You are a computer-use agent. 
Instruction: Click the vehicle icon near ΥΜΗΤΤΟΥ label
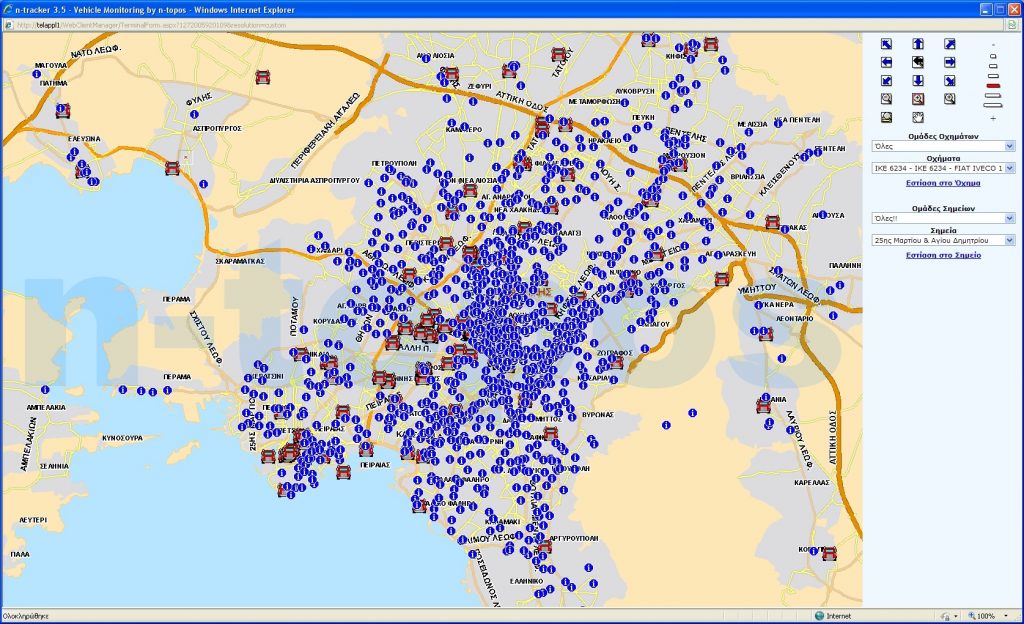pos(722,279)
